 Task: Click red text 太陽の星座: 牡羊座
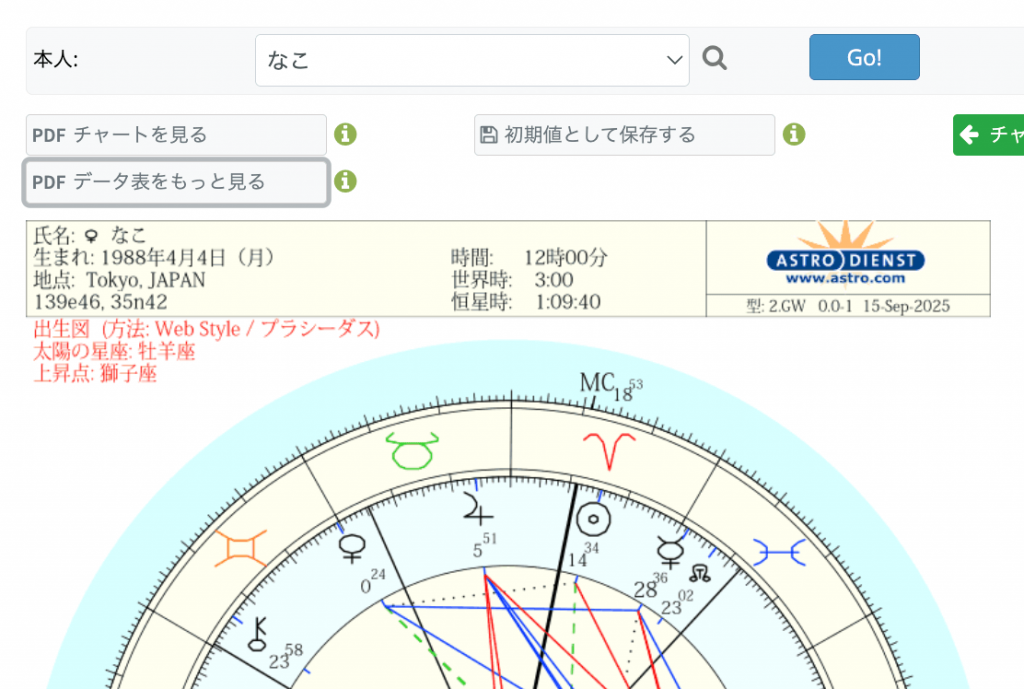pos(114,351)
